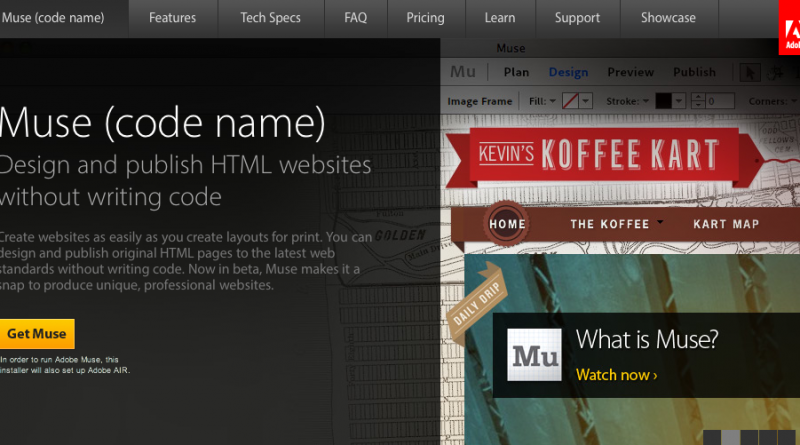The width and height of the screenshot is (800, 445).
Task: Open THE KOFFEE submenu
Action: (616, 224)
